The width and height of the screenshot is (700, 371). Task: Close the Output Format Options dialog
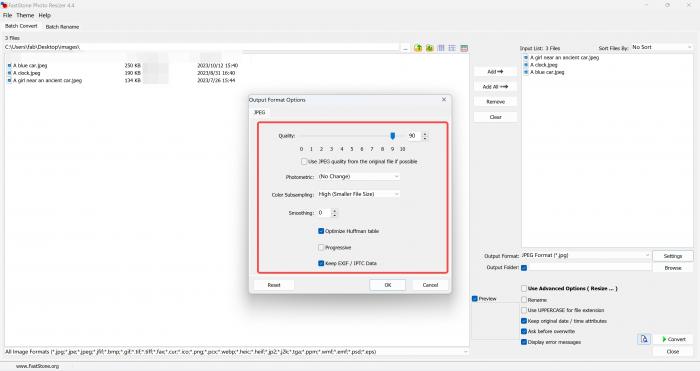tap(444, 100)
